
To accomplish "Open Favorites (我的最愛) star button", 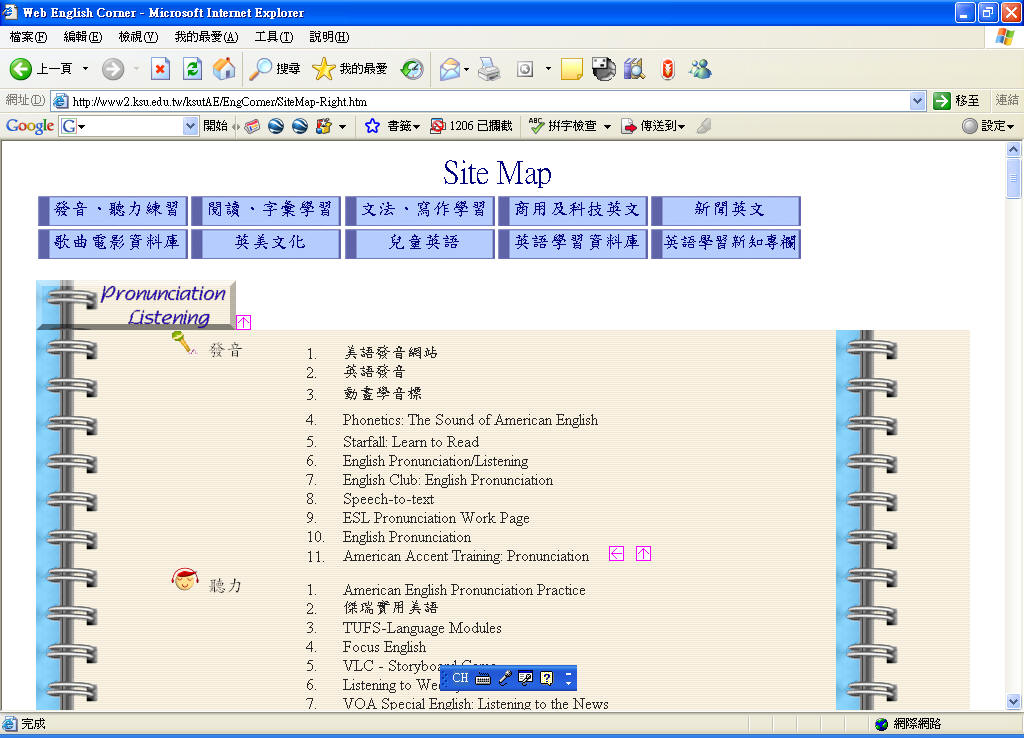I will [349, 69].
